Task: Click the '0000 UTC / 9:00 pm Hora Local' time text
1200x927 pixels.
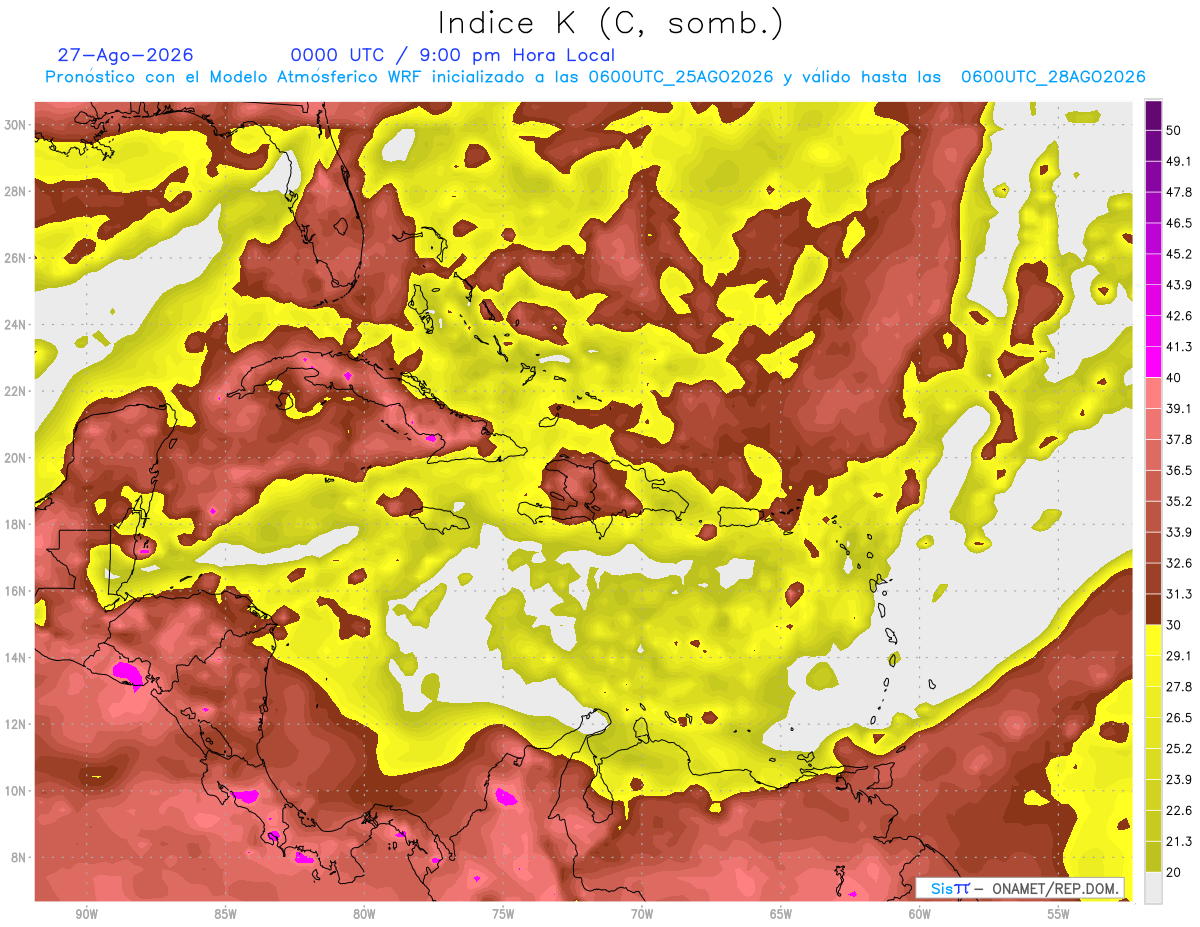Action: click(453, 55)
